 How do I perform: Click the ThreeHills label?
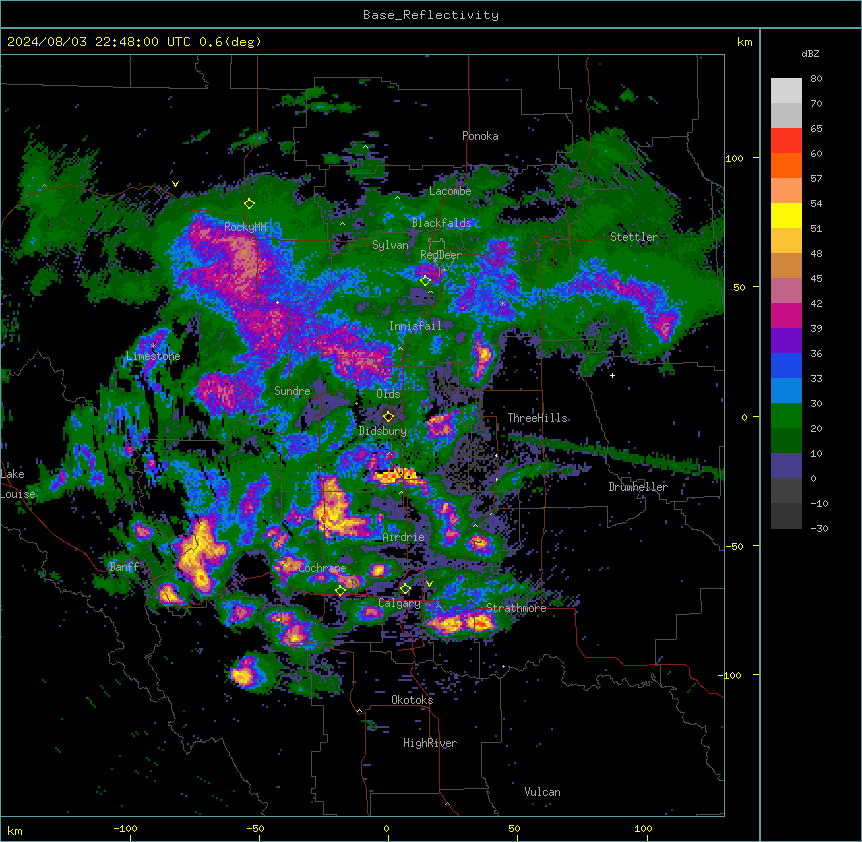[x=537, y=418]
